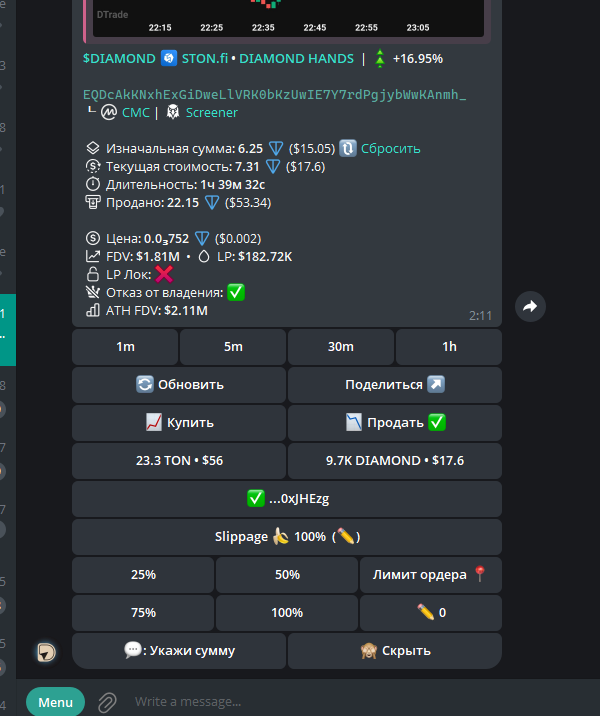Click the Обновить refresh button

point(179,384)
